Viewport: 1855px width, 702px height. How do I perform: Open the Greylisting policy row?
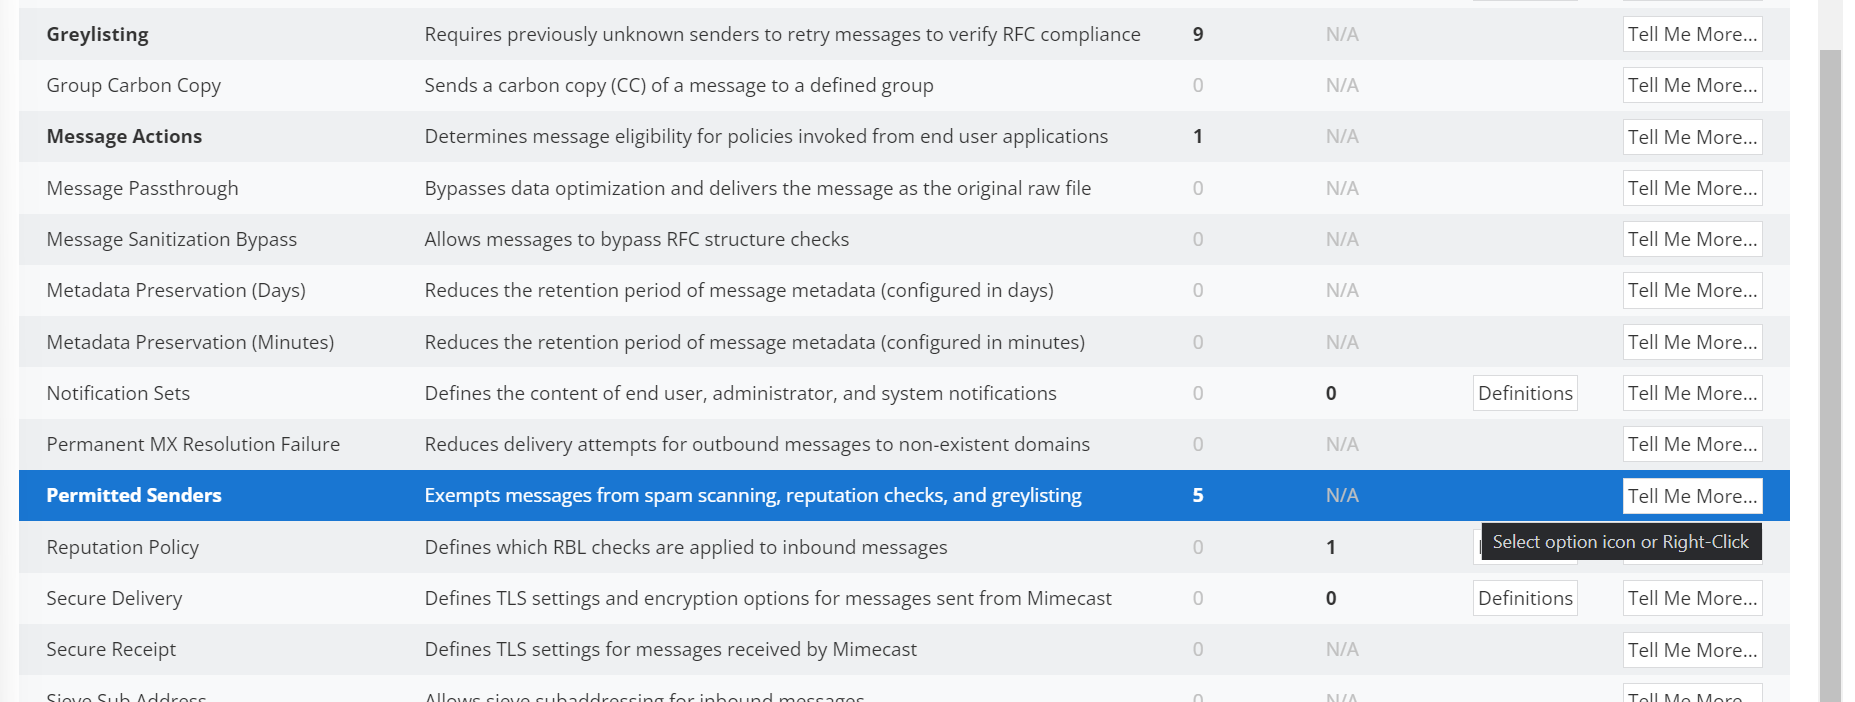pyautogui.click(x=97, y=34)
